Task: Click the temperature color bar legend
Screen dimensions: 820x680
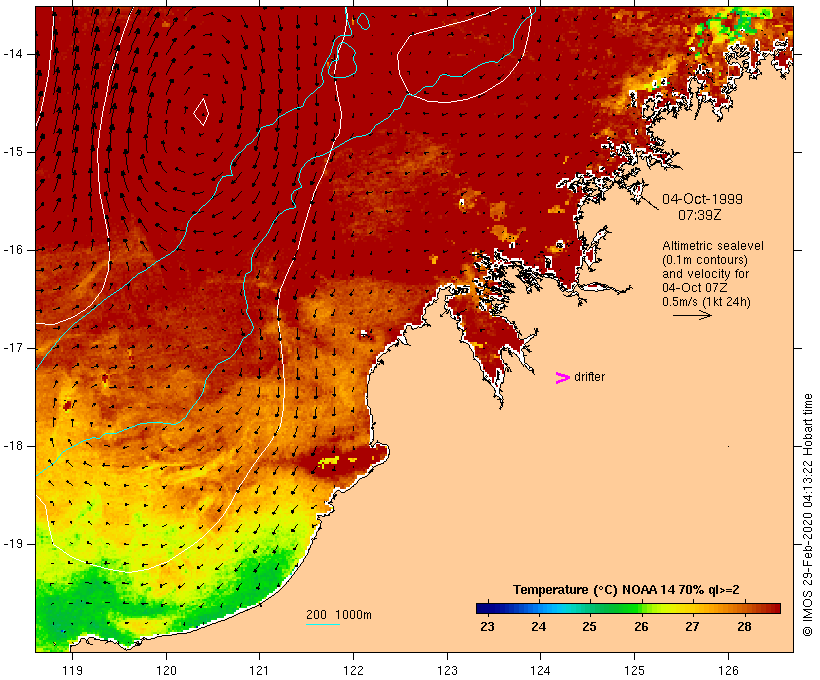Action: point(628,608)
